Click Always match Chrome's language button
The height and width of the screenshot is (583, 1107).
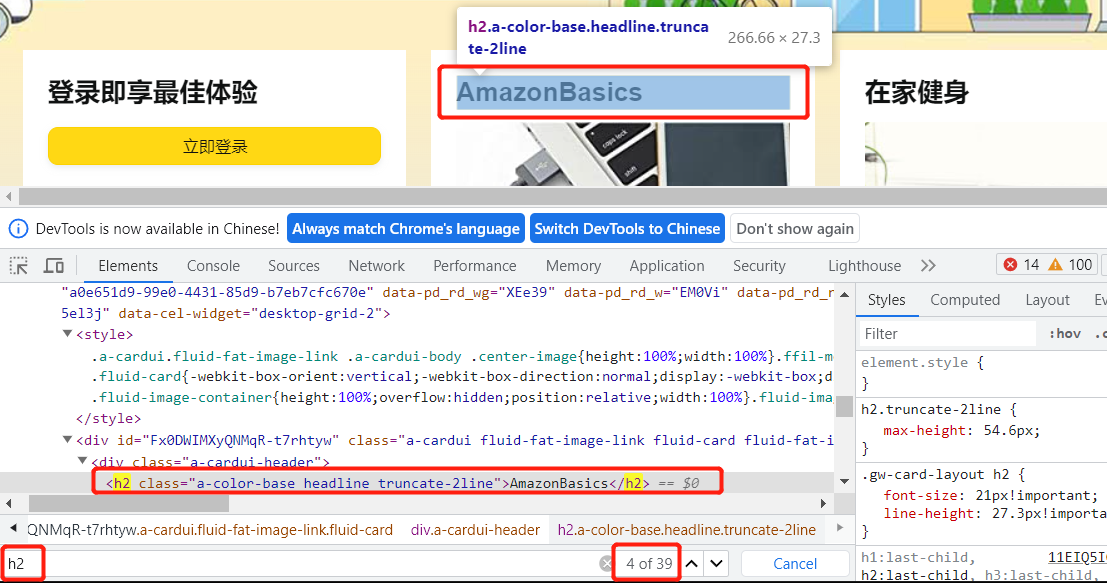pos(406,229)
